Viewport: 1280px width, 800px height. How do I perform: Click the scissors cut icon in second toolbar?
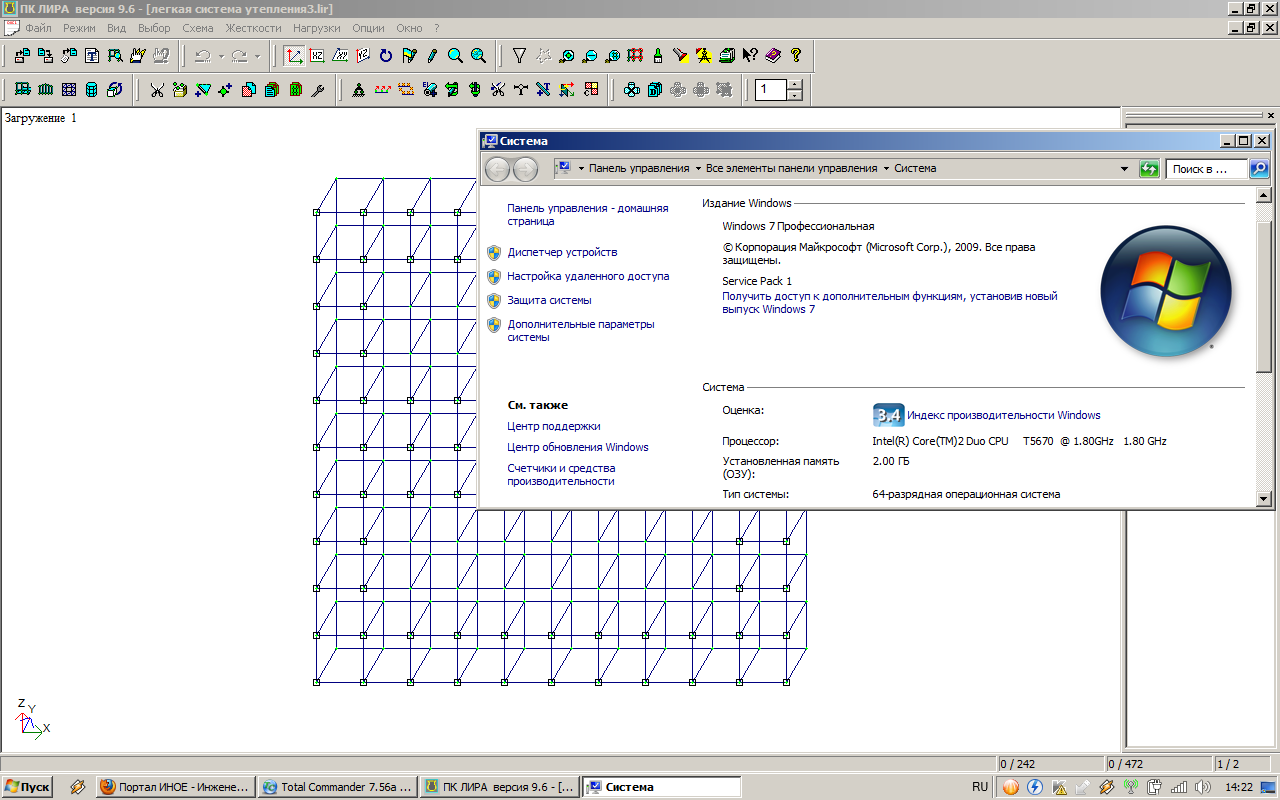pos(157,90)
